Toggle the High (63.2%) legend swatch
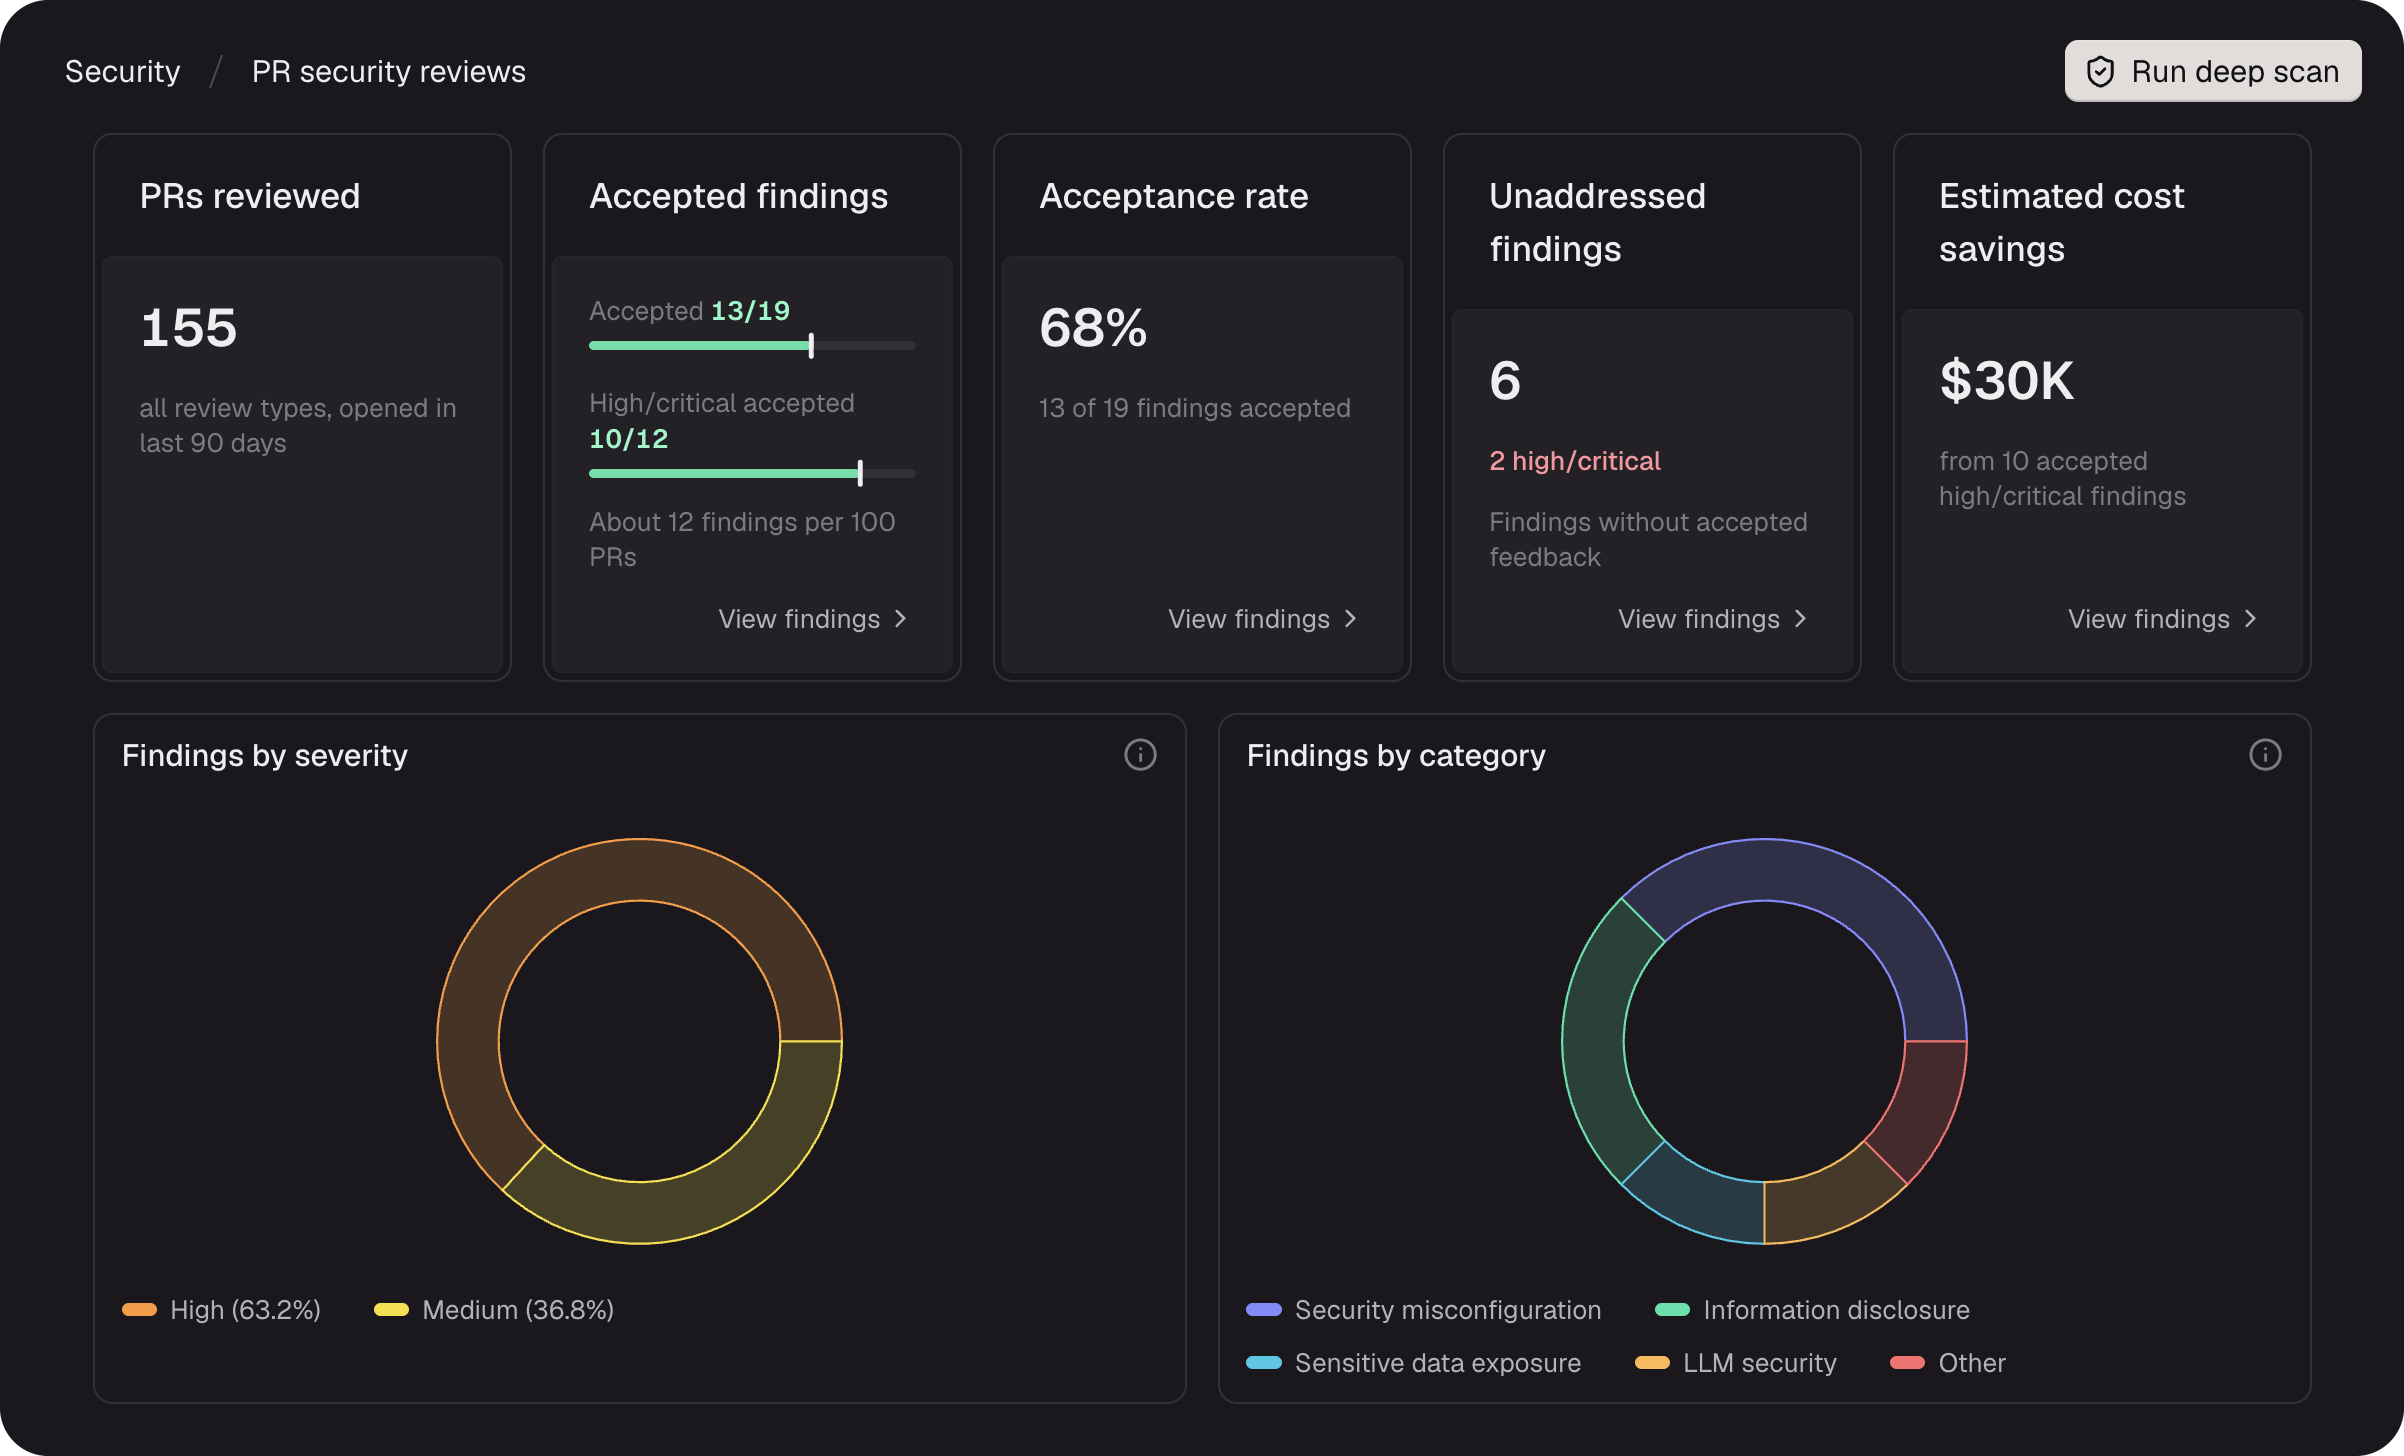This screenshot has height=1456, width=2404. [139, 1310]
